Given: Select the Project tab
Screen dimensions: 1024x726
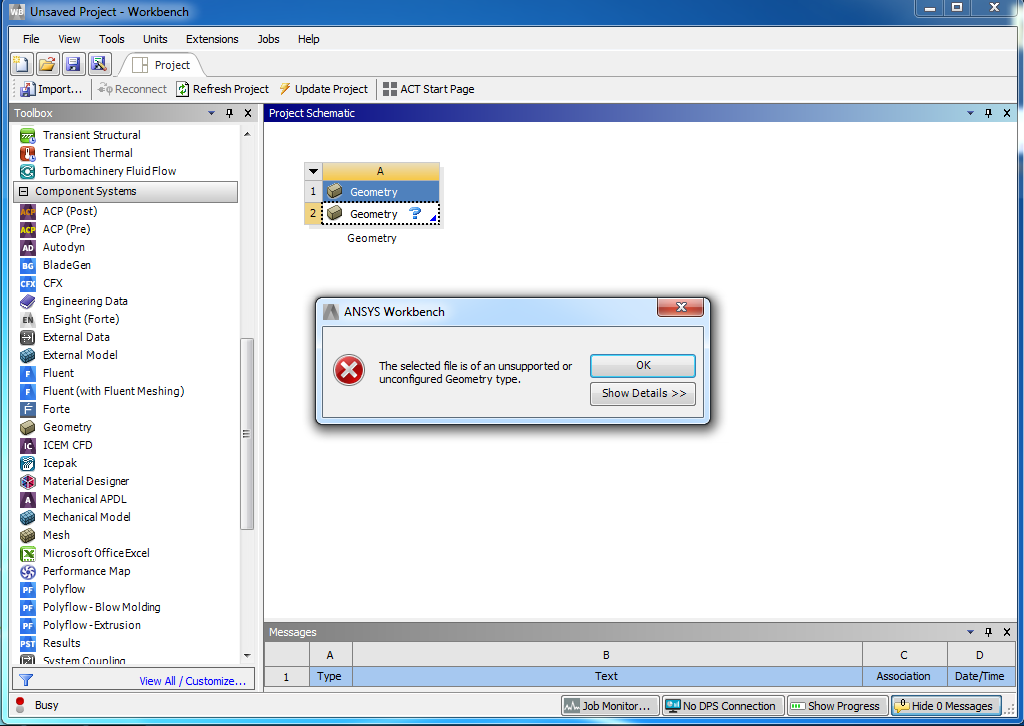Looking at the screenshot, I should pyautogui.click(x=161, y=65).
